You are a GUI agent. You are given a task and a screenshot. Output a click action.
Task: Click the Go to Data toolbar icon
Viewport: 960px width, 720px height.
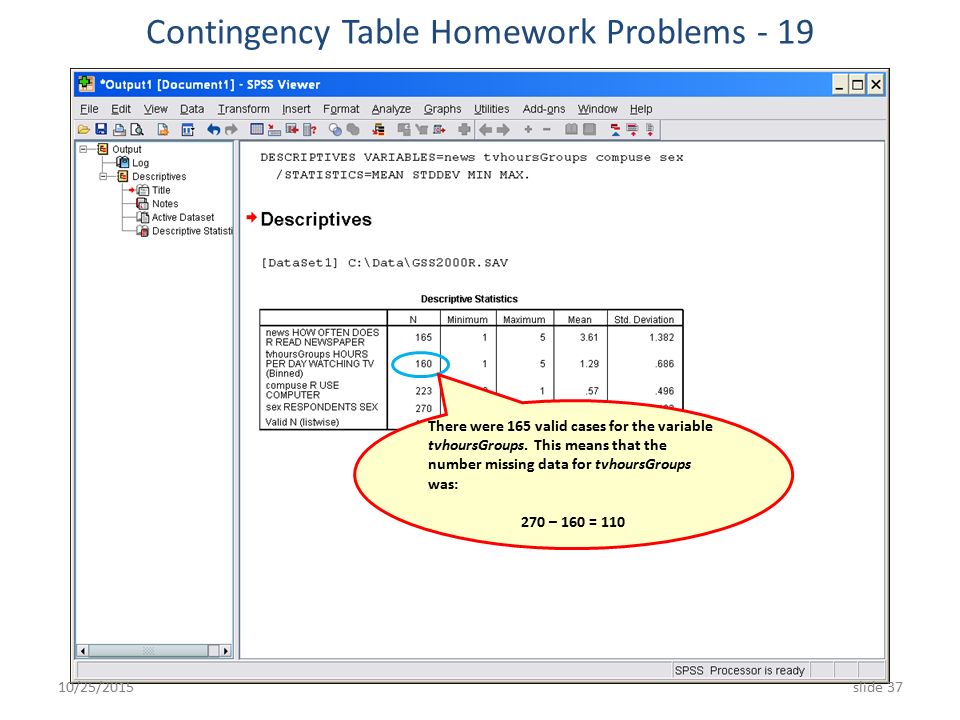pos(257,129)
